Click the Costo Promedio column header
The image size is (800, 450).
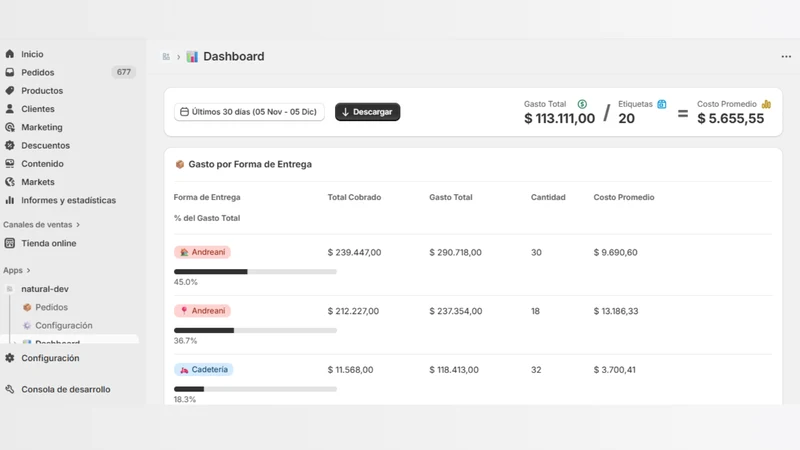click(623, 197)
